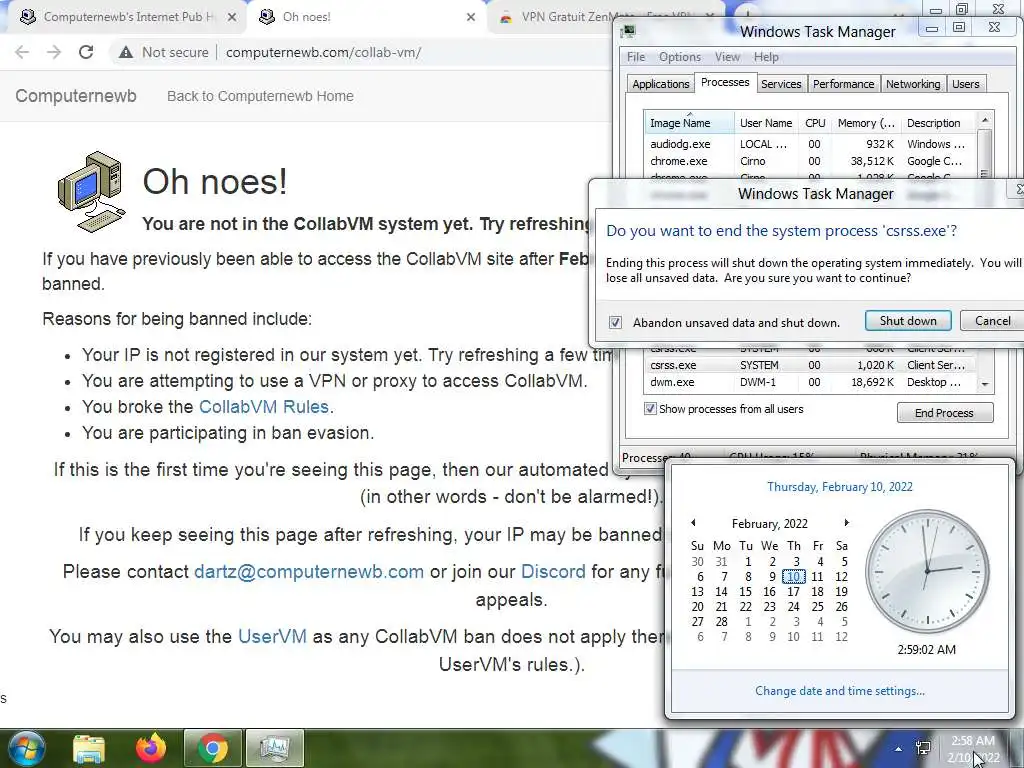Go to previous month in calendar

[694, 523]
